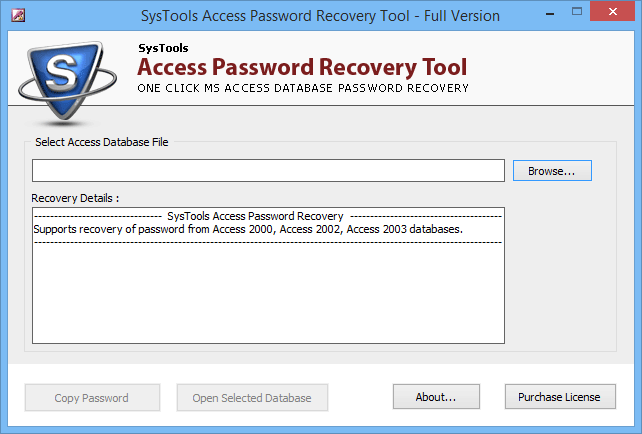Screen dimensions: 642x434
Task: Close the SysTools window
Action: tap(612, 11)
